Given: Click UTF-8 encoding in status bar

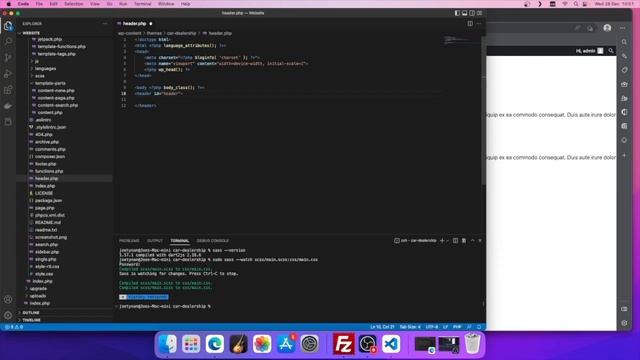Looking at the screenshot, I should pyautogui.click(x=432, y=327).
